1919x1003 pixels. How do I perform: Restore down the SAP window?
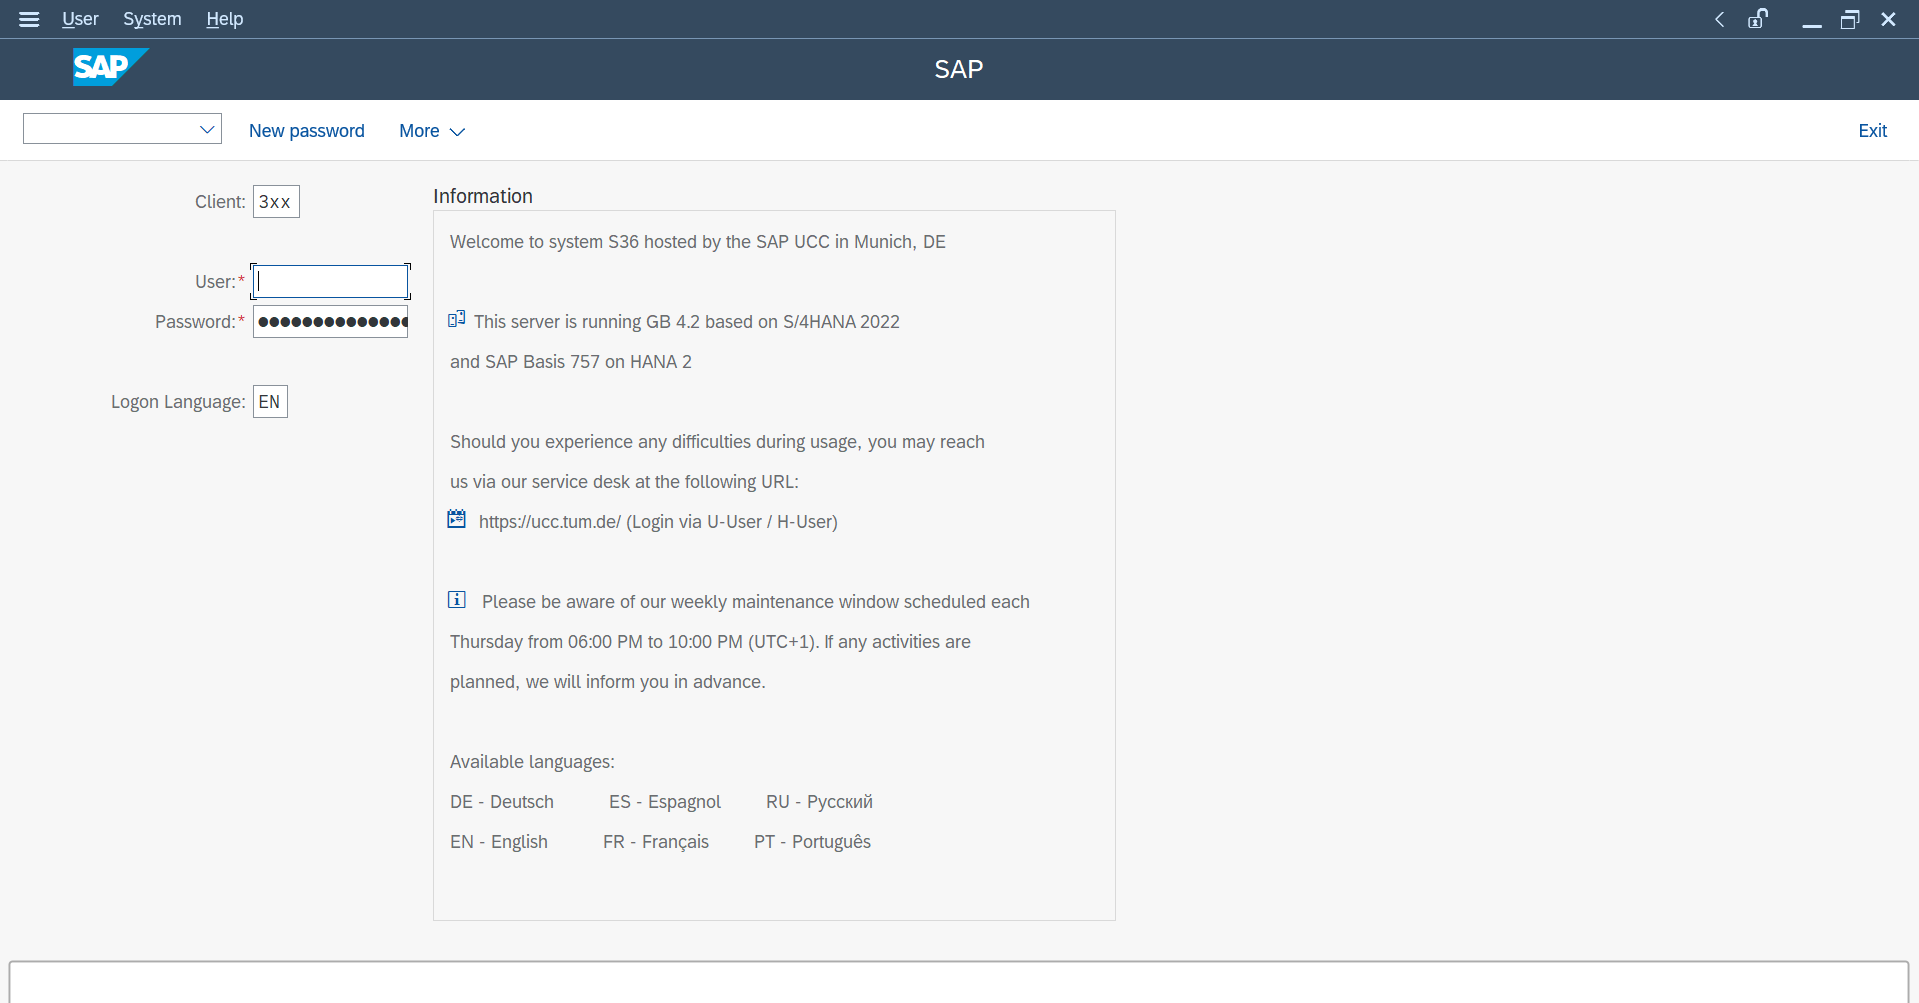click(x=1850, y=19)
